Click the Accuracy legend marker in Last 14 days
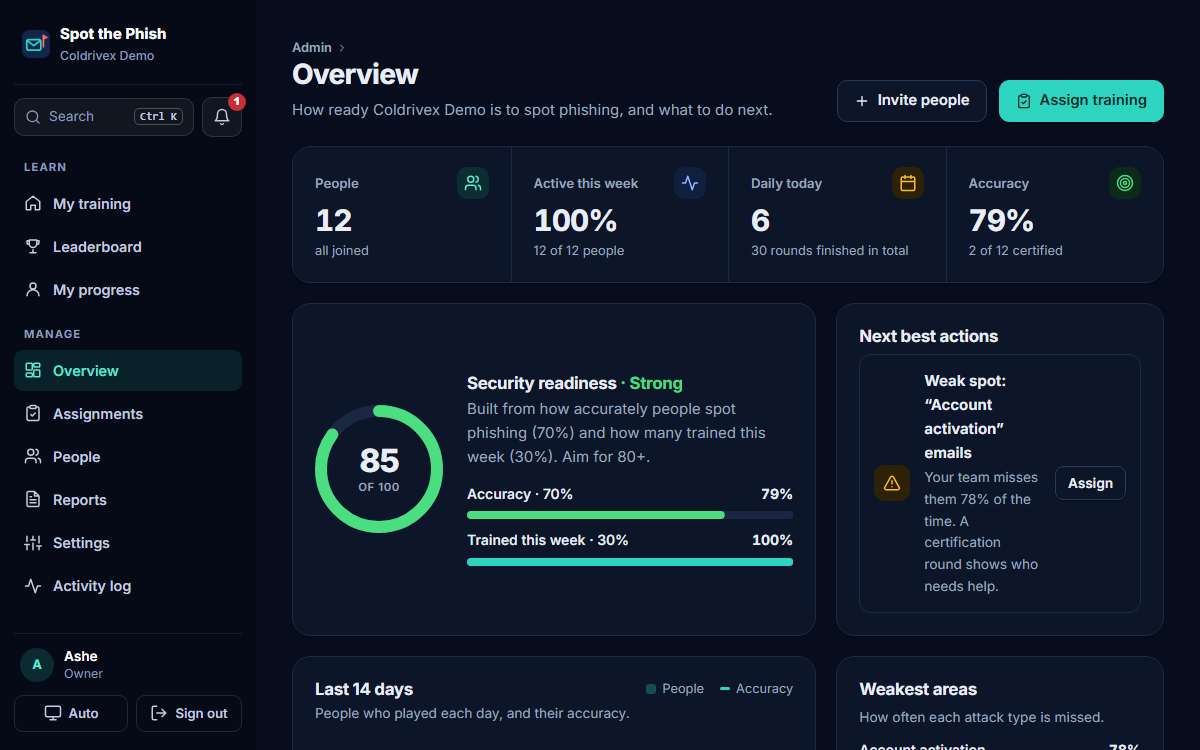This screenshot has width=1200, height=750. tap(725, 689)
